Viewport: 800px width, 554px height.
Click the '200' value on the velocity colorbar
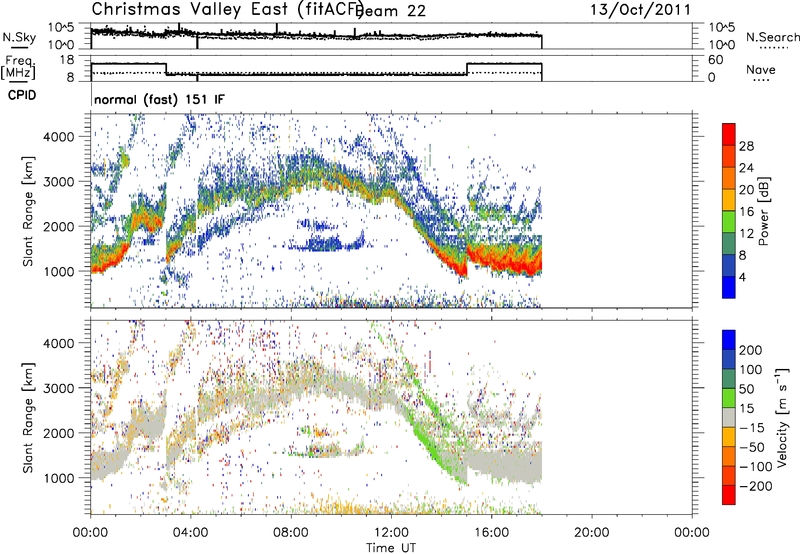751,350
